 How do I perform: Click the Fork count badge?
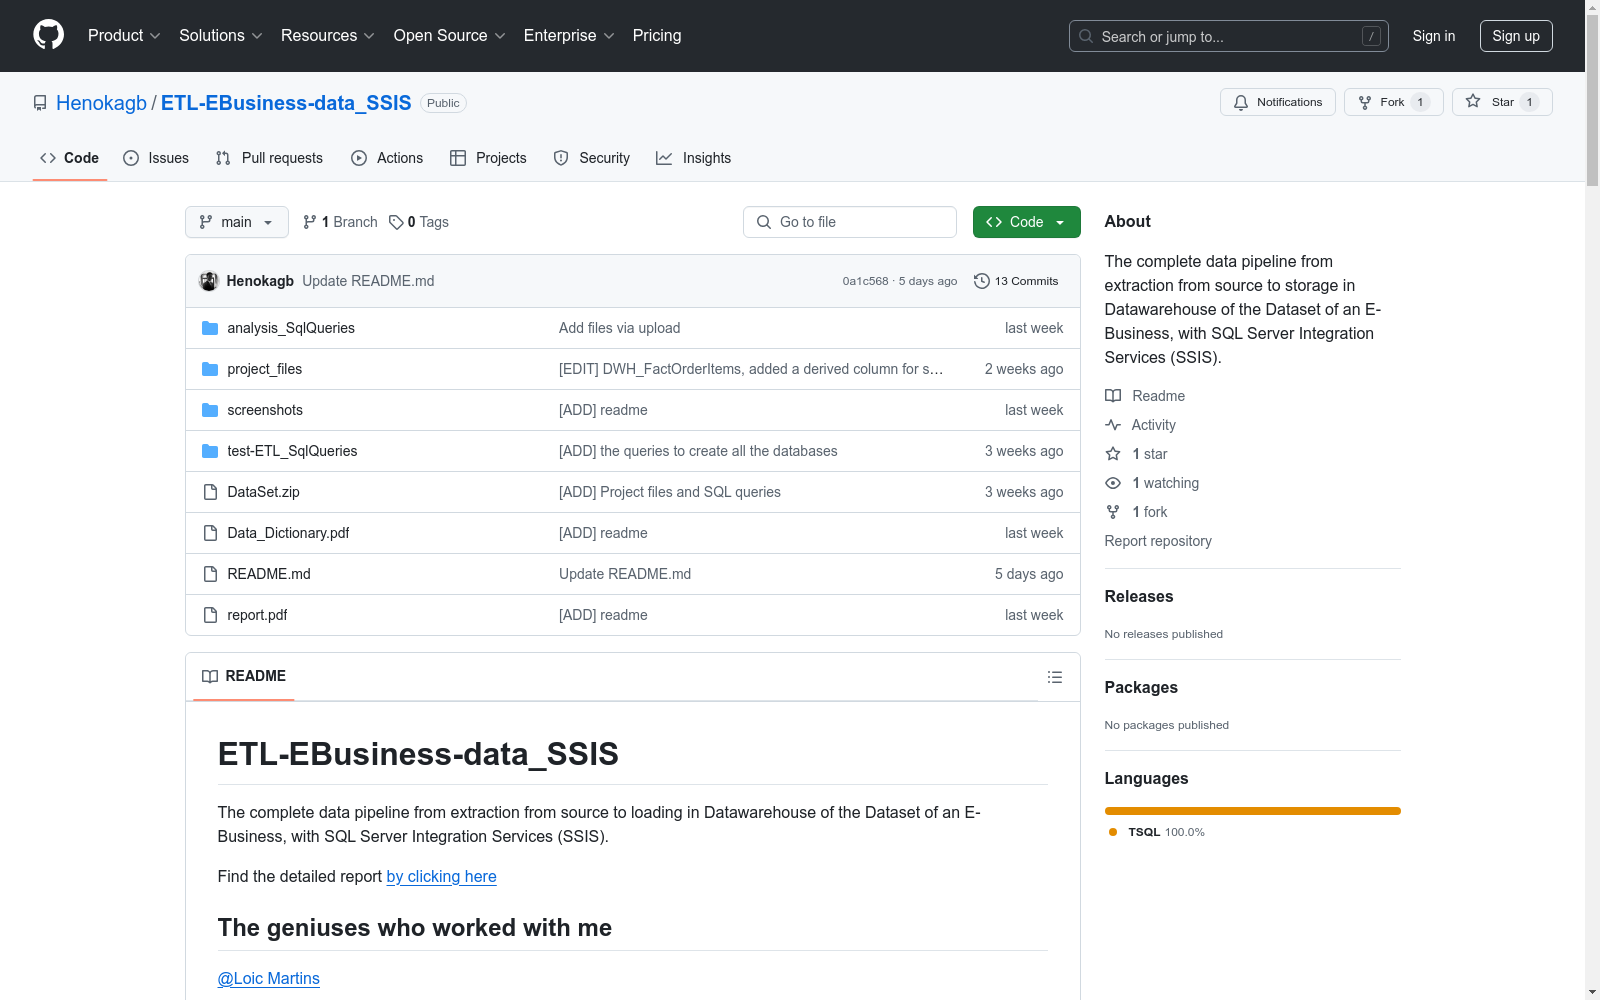(1420, 102)
